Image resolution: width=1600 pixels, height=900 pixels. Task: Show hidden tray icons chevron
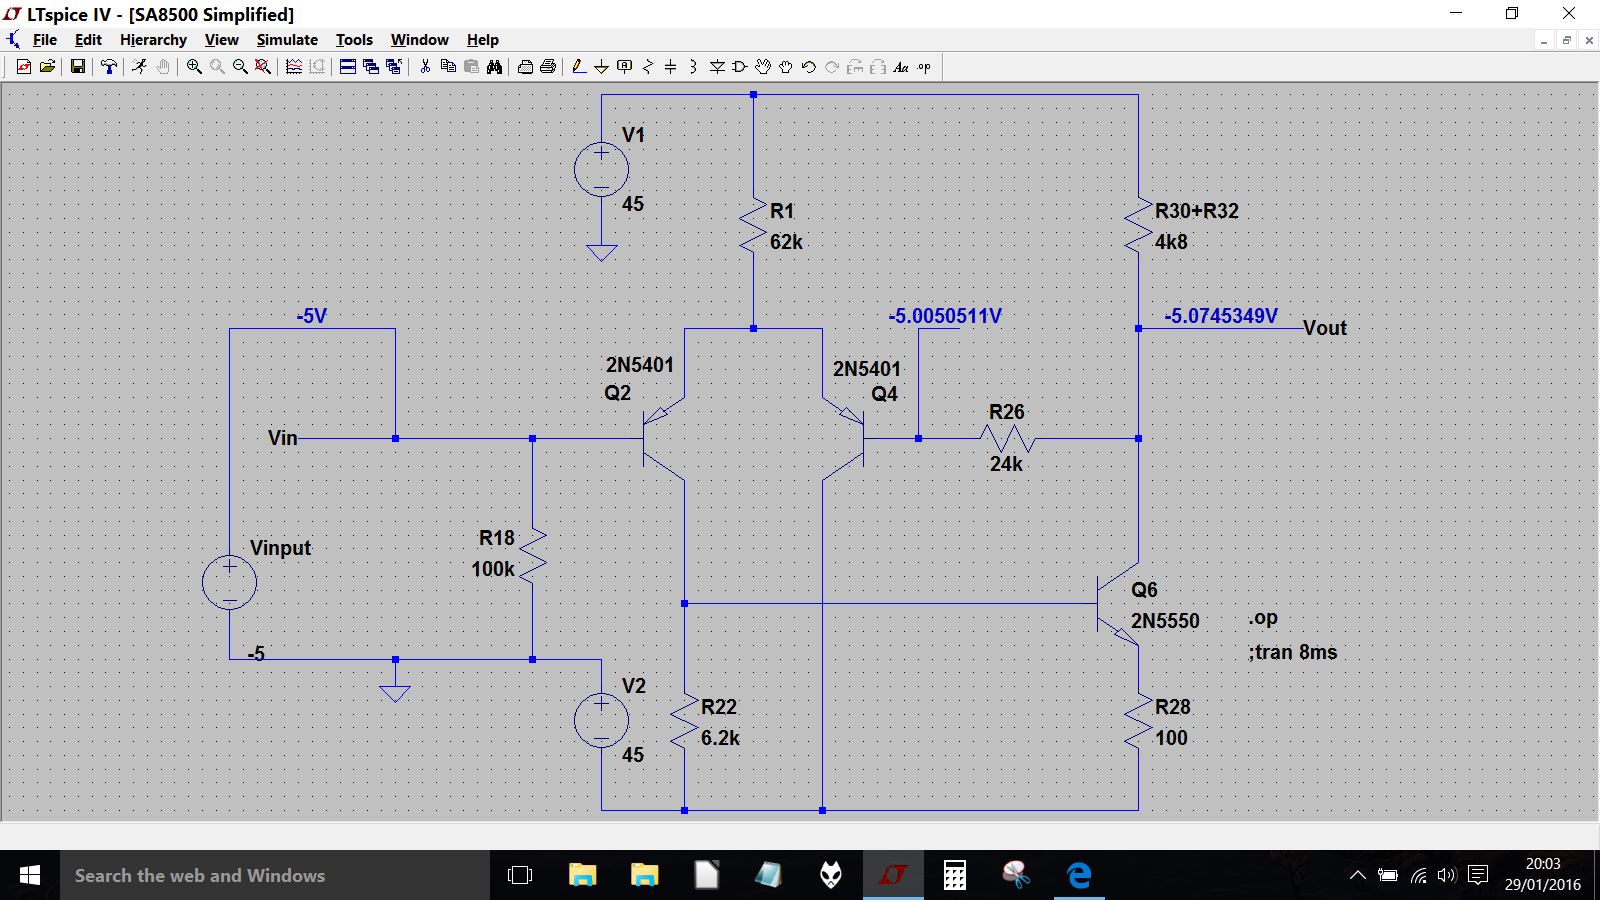tap(1357, 875)
